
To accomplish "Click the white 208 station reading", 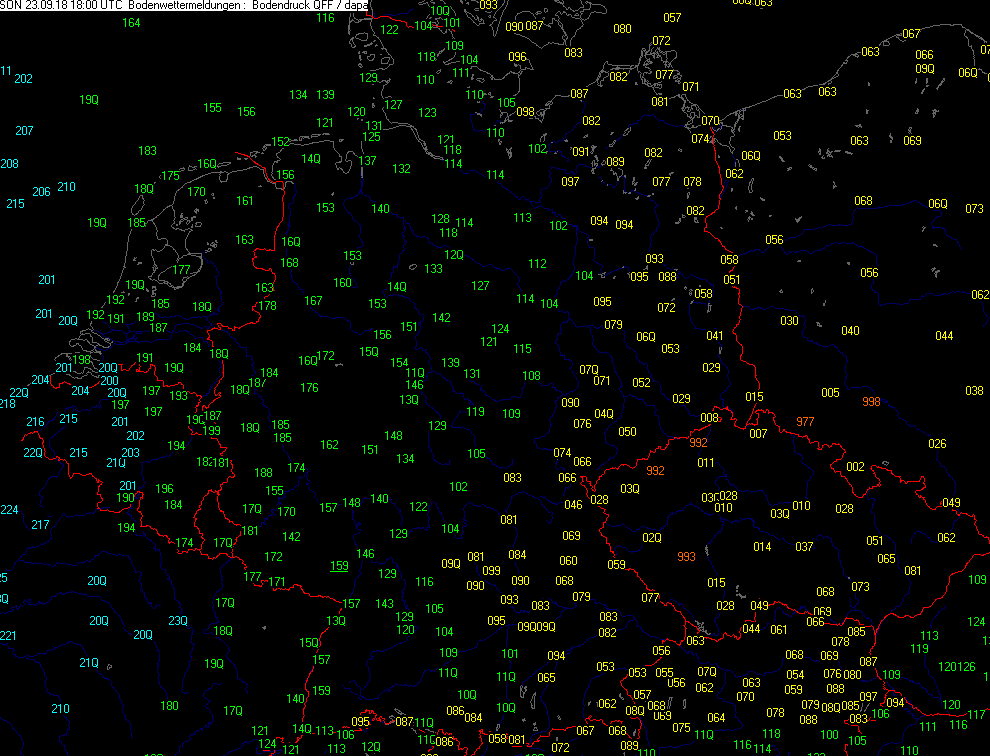I will (9, 163).
